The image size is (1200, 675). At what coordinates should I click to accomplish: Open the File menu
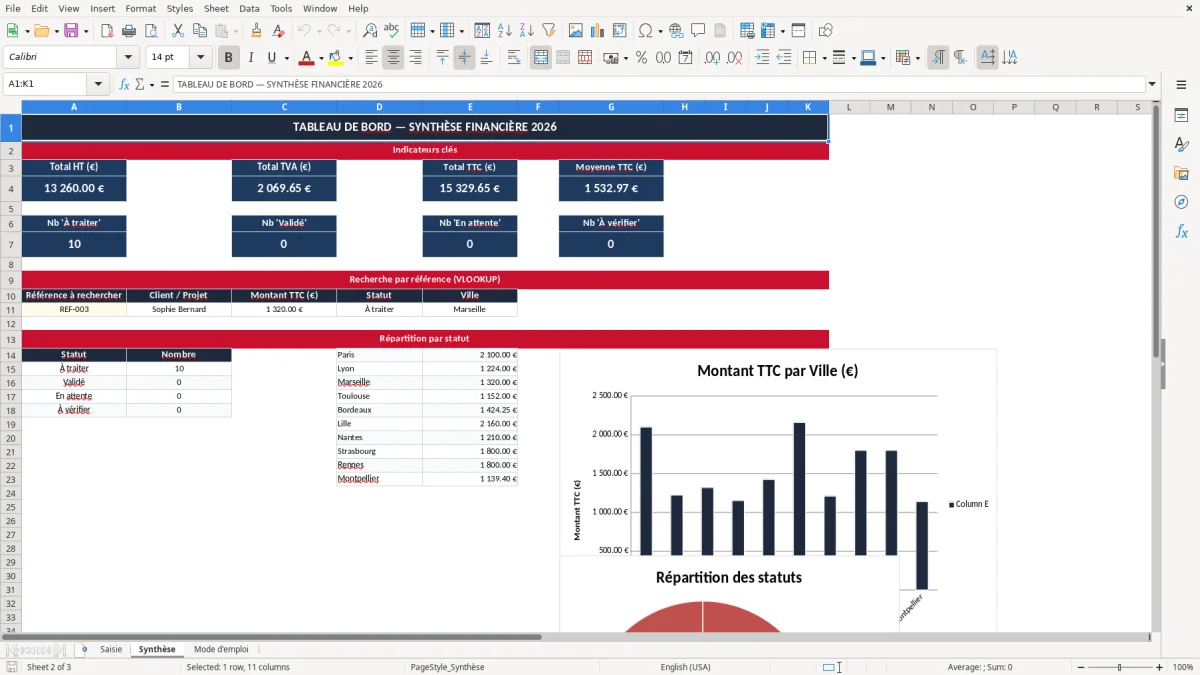[13, 8]
